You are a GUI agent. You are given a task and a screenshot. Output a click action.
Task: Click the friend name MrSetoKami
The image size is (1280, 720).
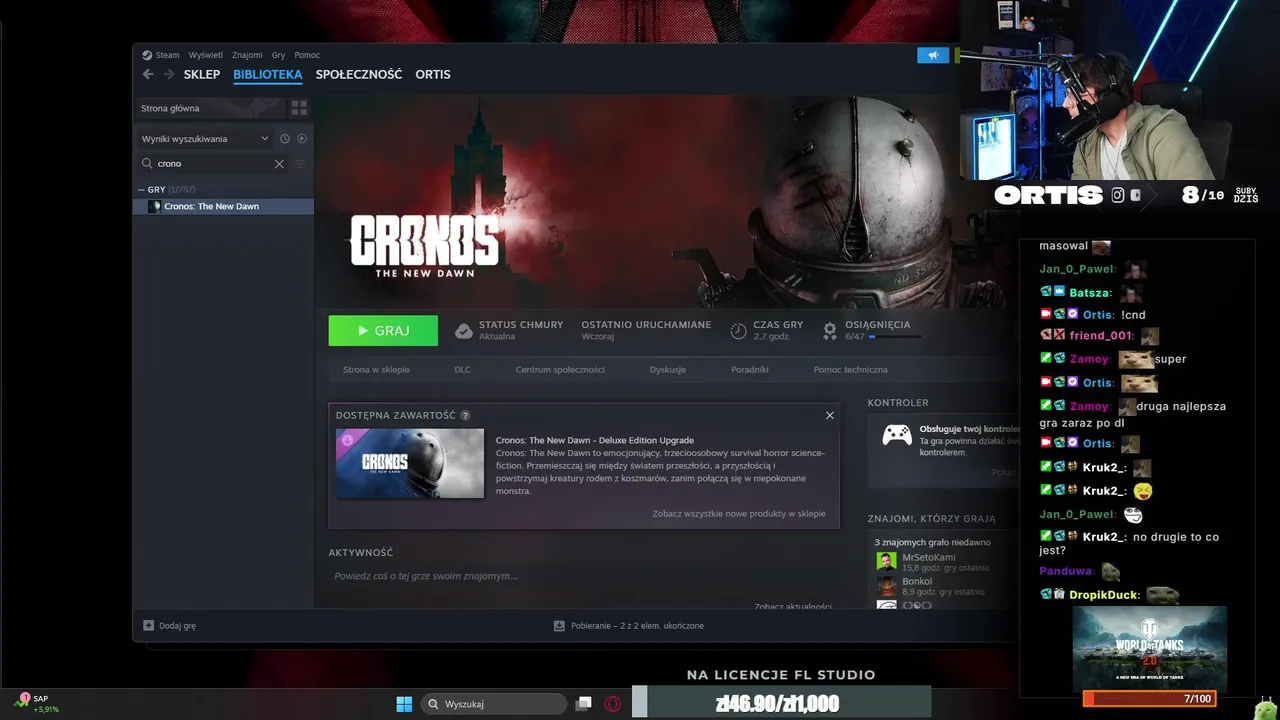(x=929, y=557)
